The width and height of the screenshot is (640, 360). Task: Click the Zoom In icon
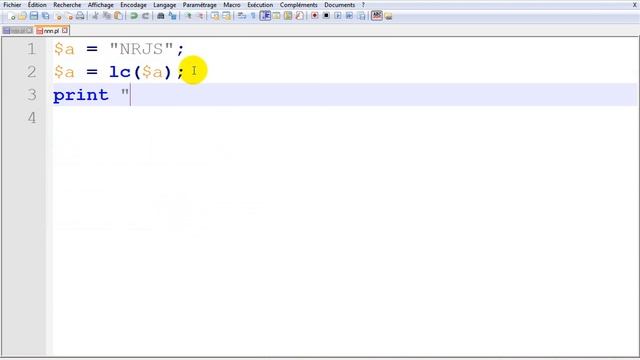coord(189,16)
